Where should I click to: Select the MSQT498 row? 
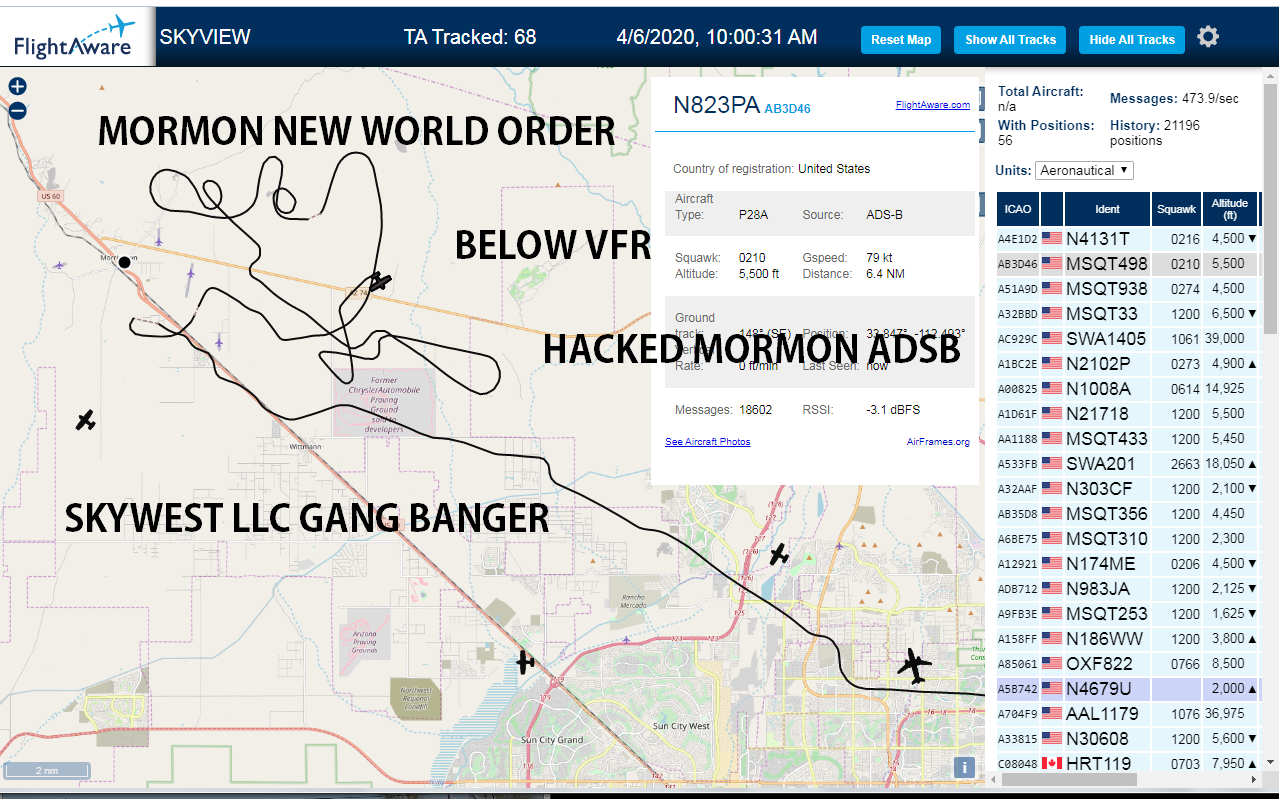pos(1128,264)
